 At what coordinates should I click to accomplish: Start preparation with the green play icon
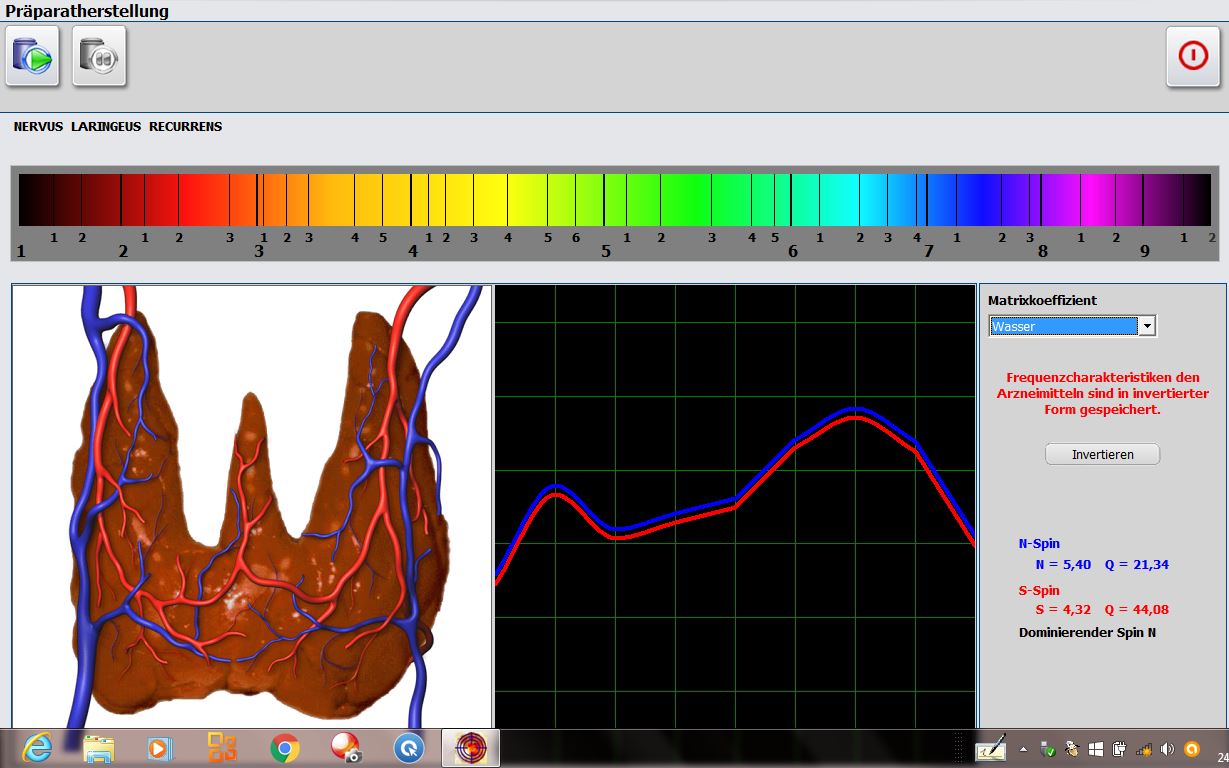pos(33,56)
